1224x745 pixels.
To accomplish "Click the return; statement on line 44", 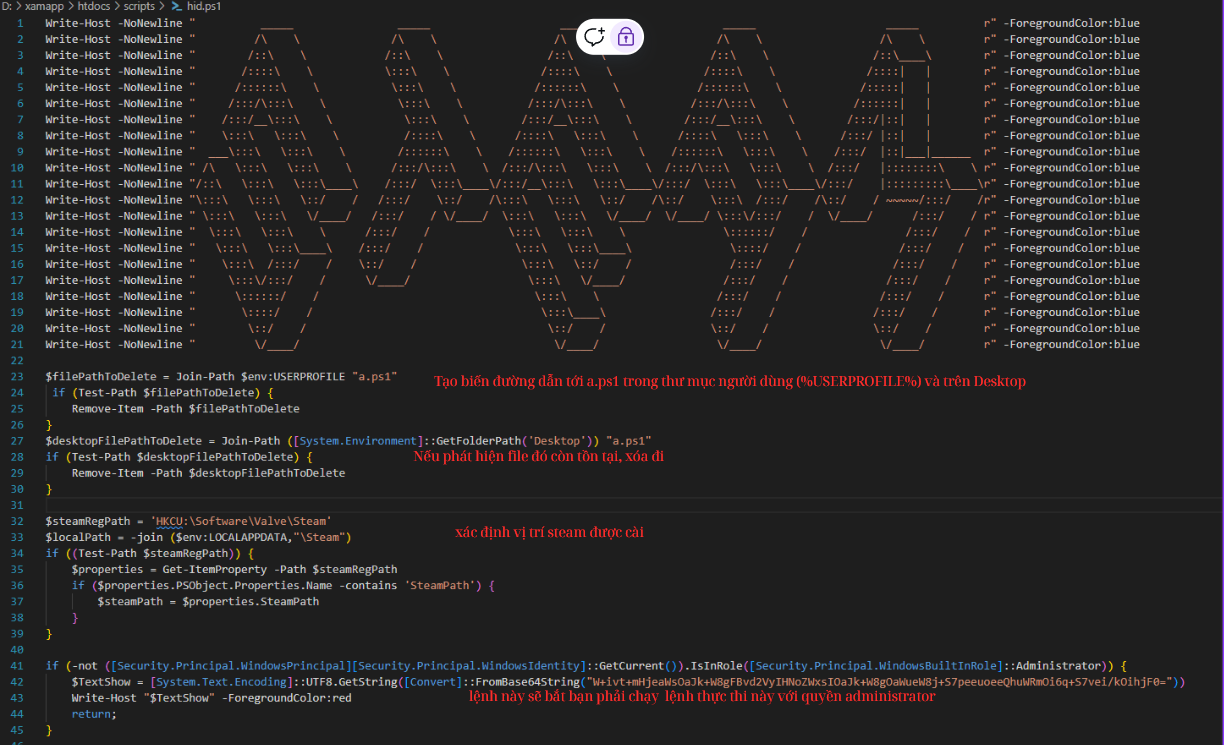I will point(93,713).
